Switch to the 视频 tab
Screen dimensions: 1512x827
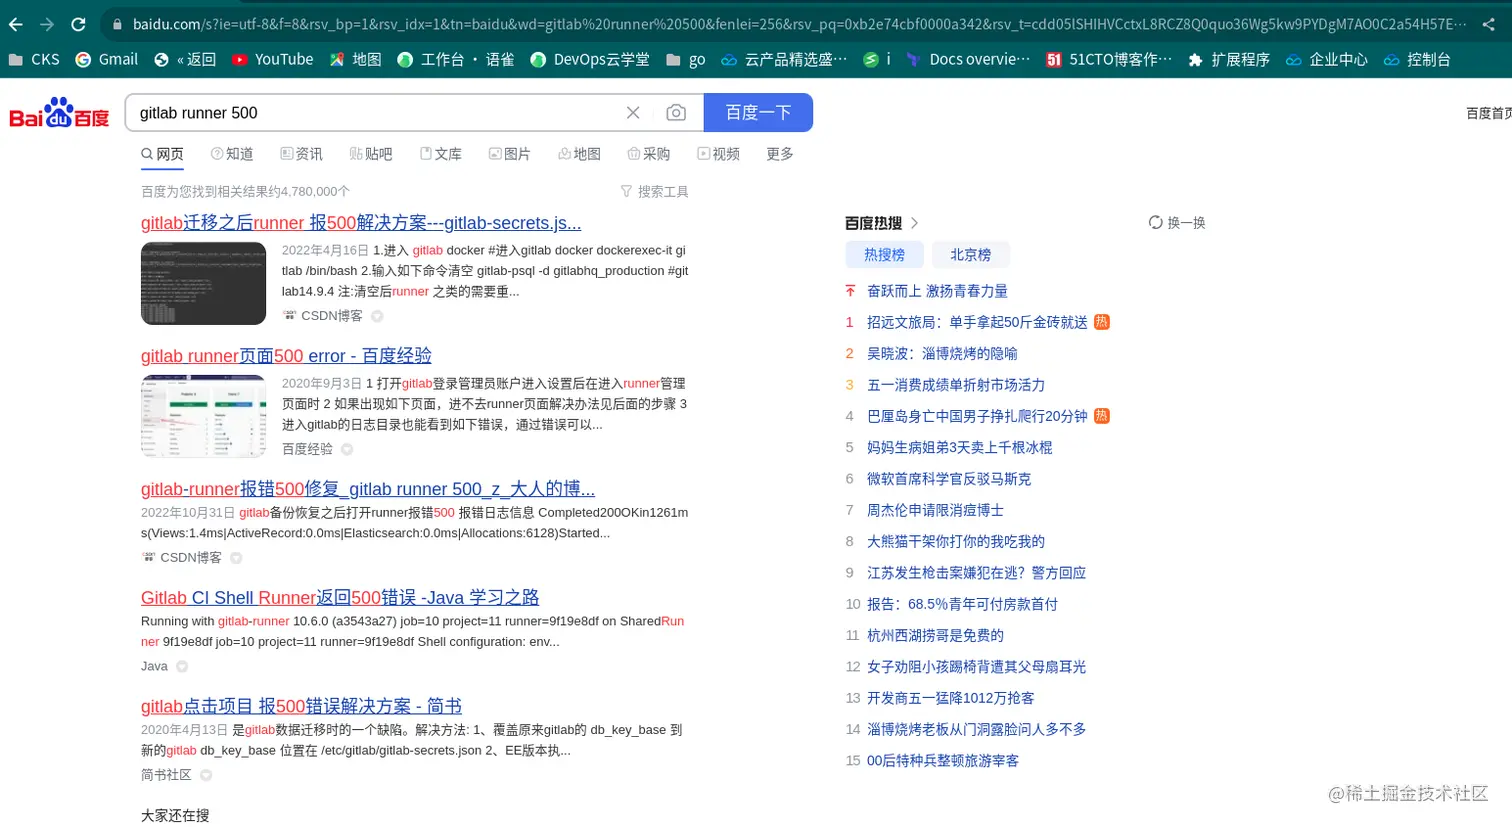(x=718, y=154)
